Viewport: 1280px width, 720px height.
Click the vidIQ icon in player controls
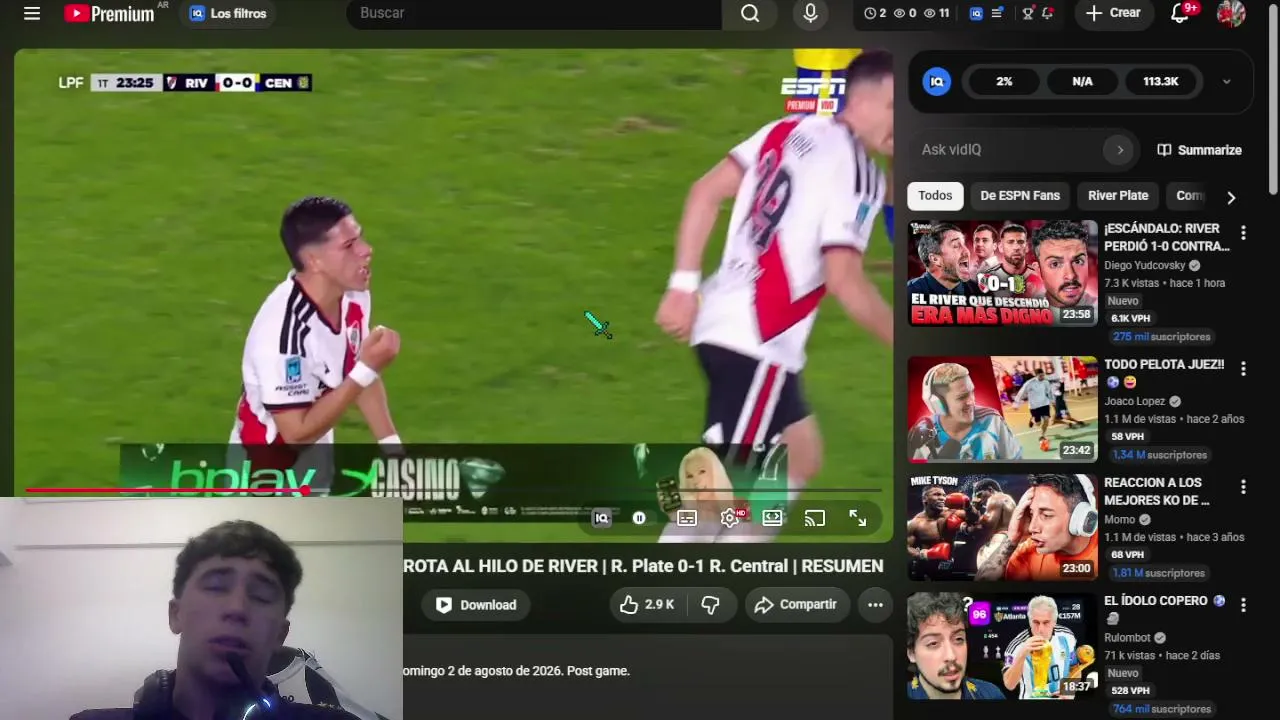point(601,518)
